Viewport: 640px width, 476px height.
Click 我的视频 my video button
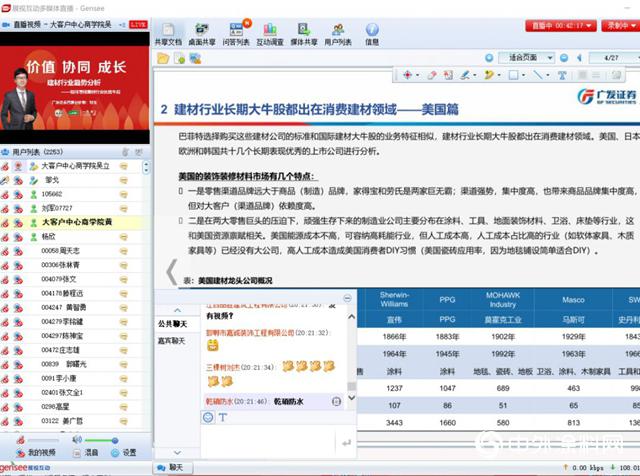click(35, 453)
